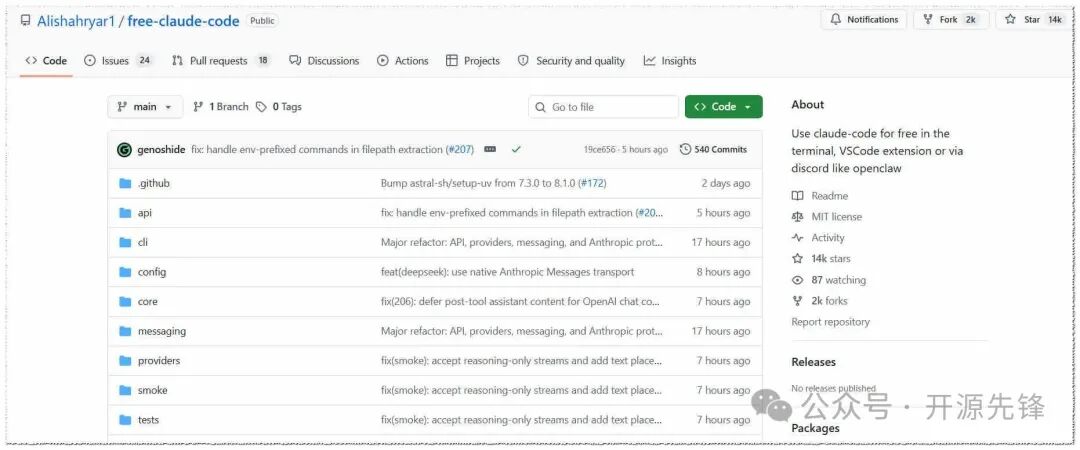1080x450 pixels.
Task: Click the eye icon beside 87 watching
Action: click(x=798, y=280)
